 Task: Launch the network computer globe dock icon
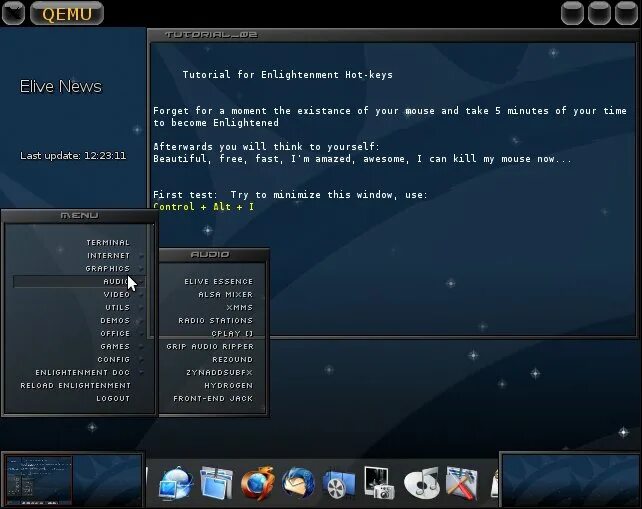coord(176,483)
